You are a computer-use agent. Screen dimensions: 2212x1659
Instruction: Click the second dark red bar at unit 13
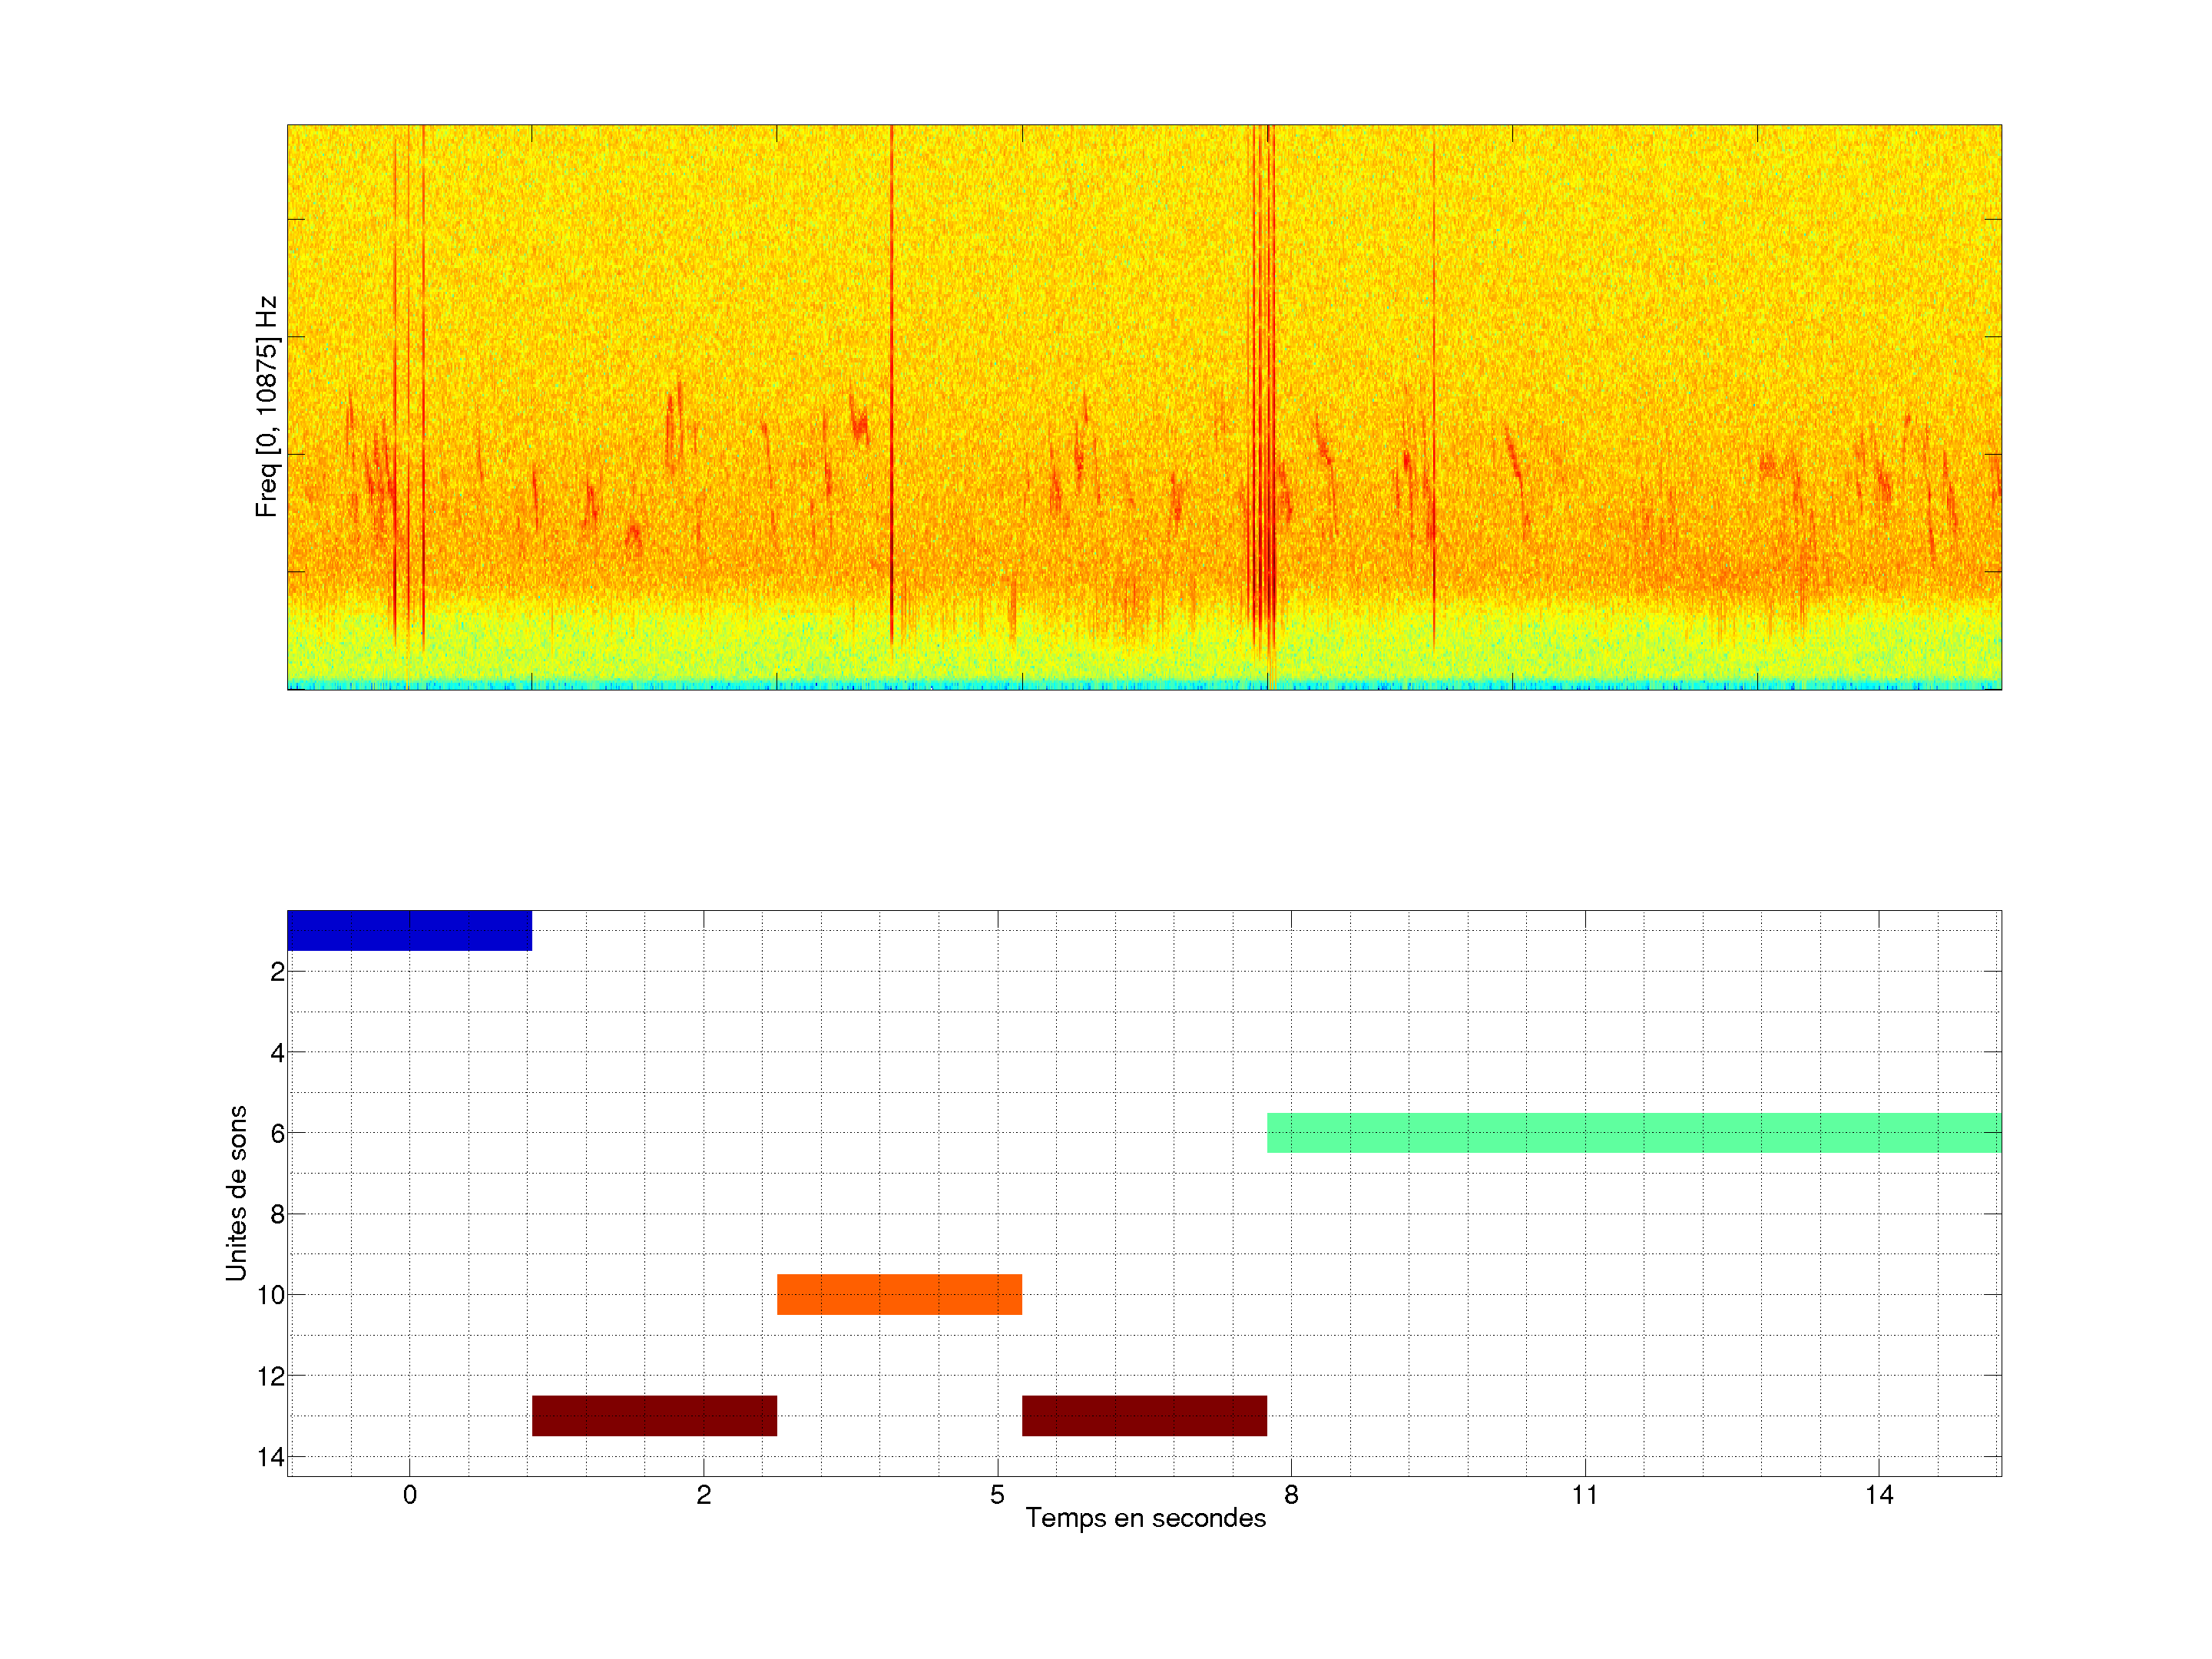[1144, 1415]
